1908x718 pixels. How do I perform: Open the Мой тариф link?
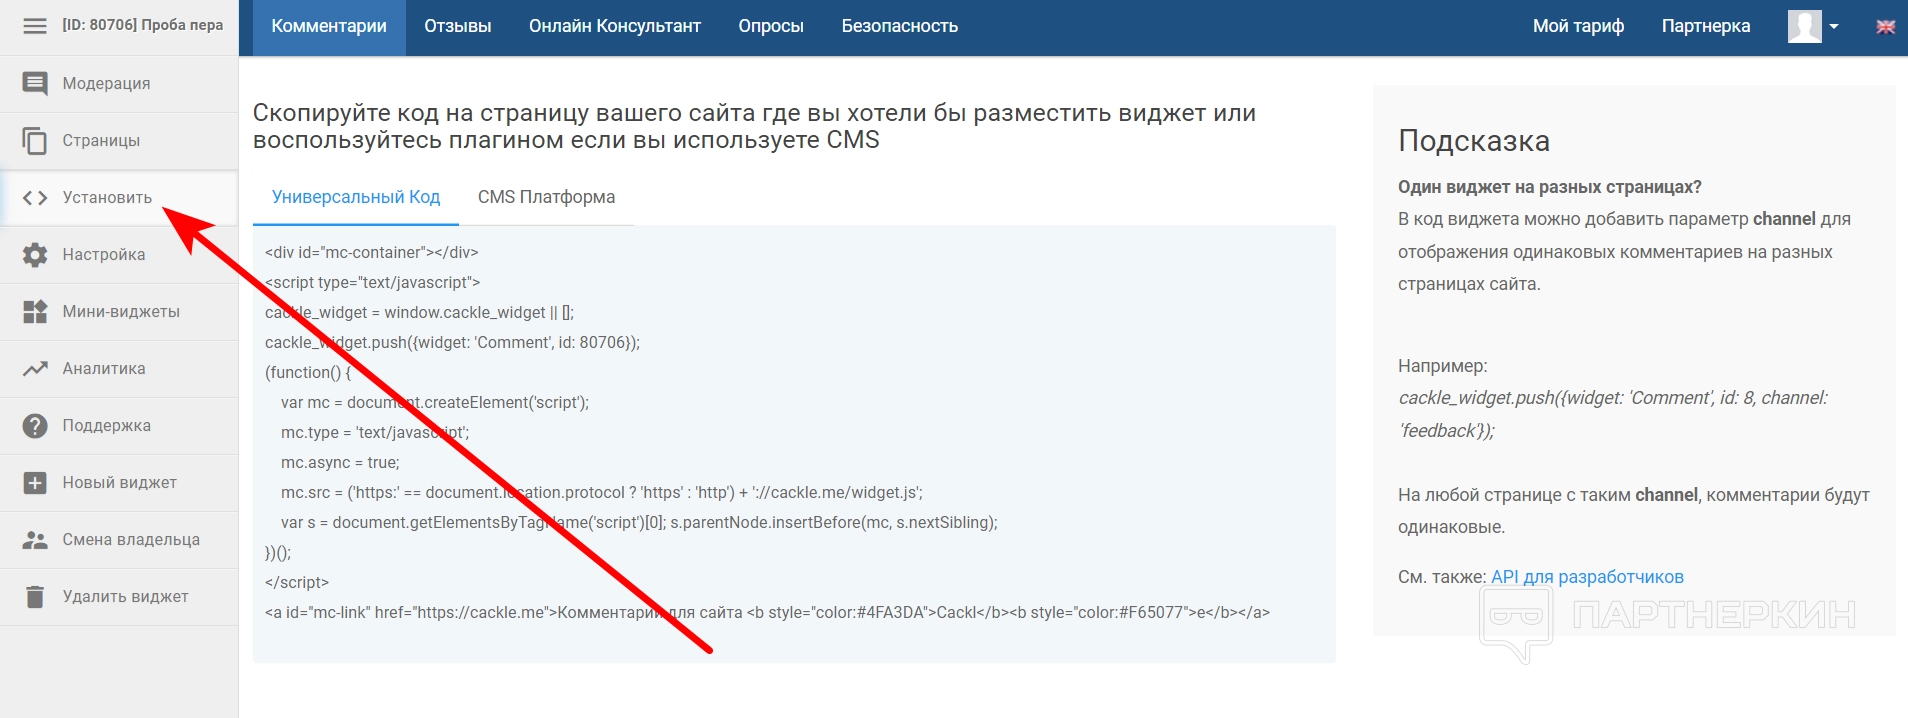1578,27
